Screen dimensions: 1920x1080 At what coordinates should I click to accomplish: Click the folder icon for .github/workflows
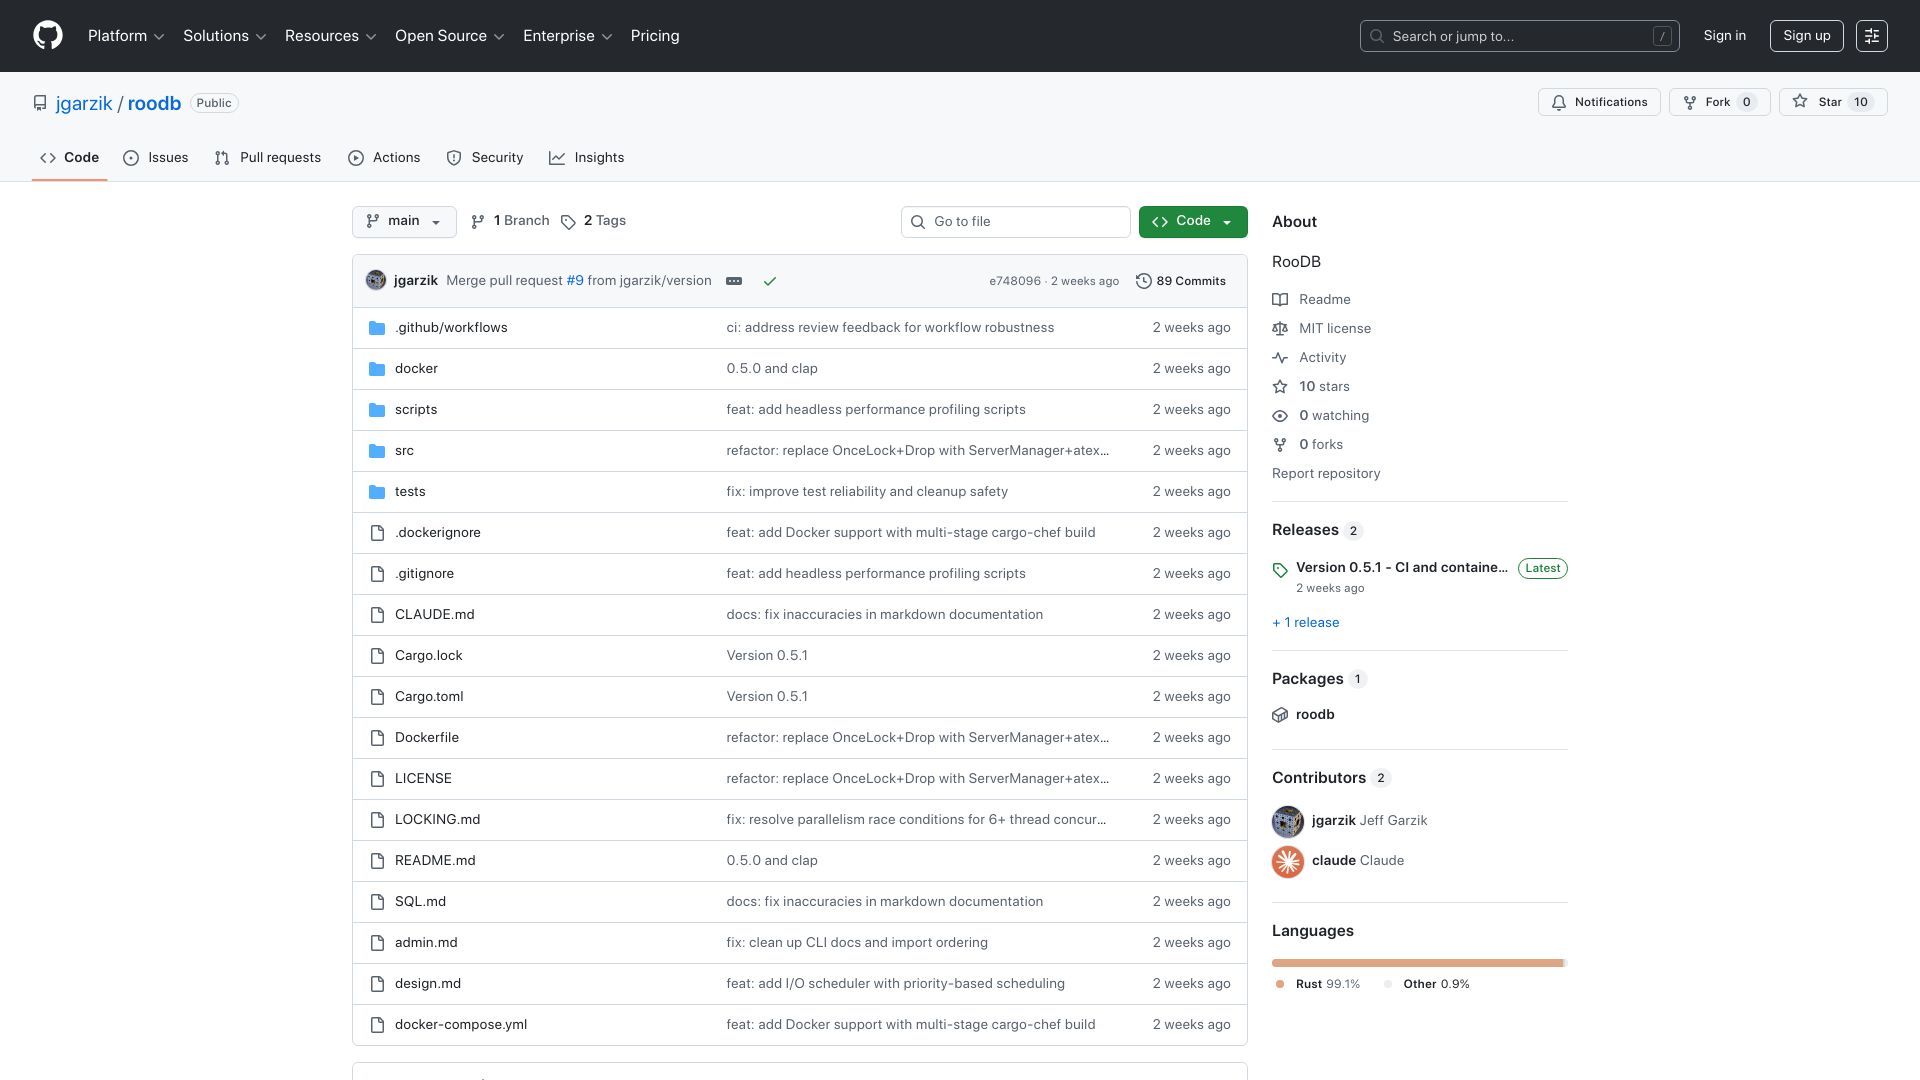click(377, 328)
